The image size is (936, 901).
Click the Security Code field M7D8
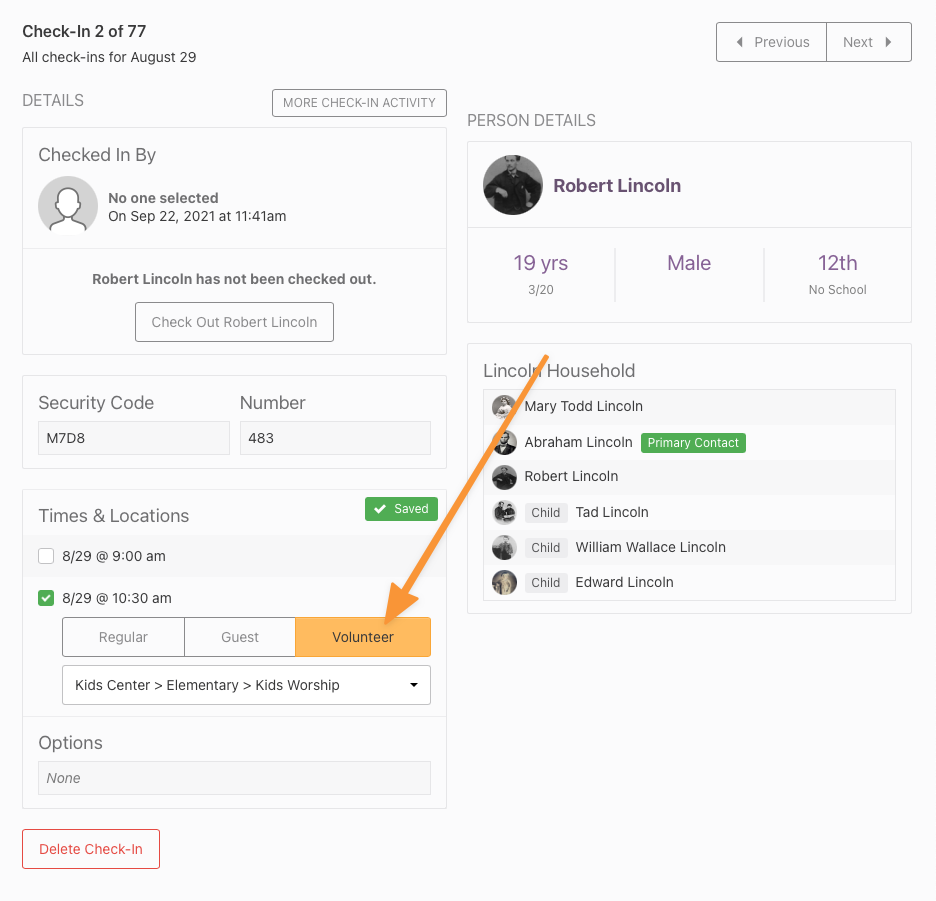tap(134, 438)
